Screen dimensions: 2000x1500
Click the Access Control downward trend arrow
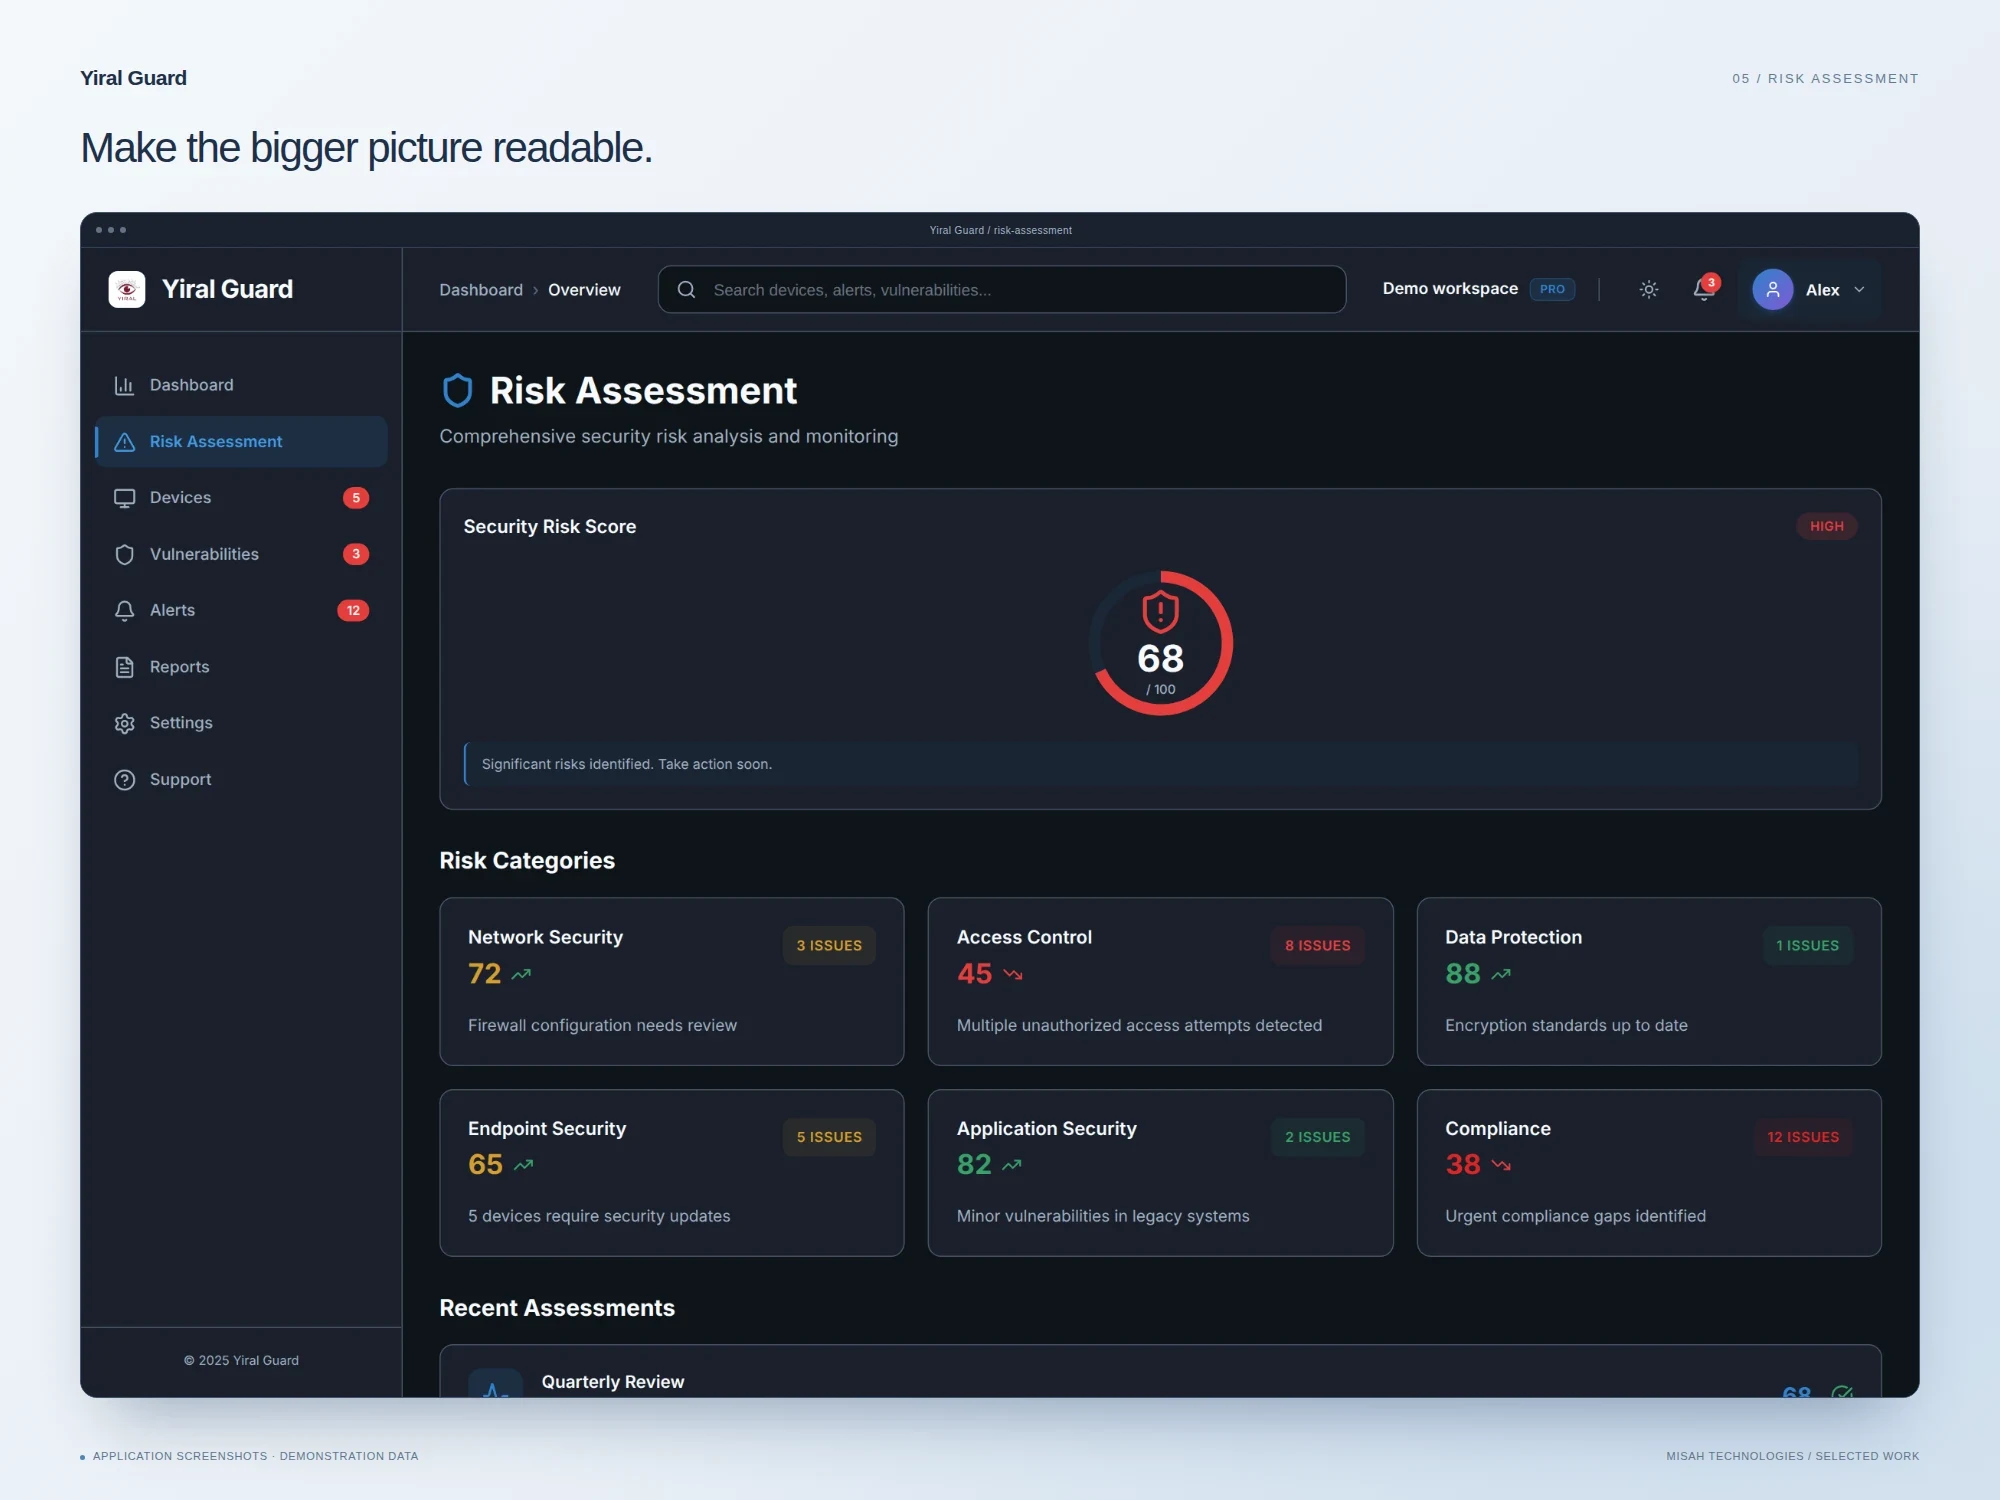click(1012, 974)
